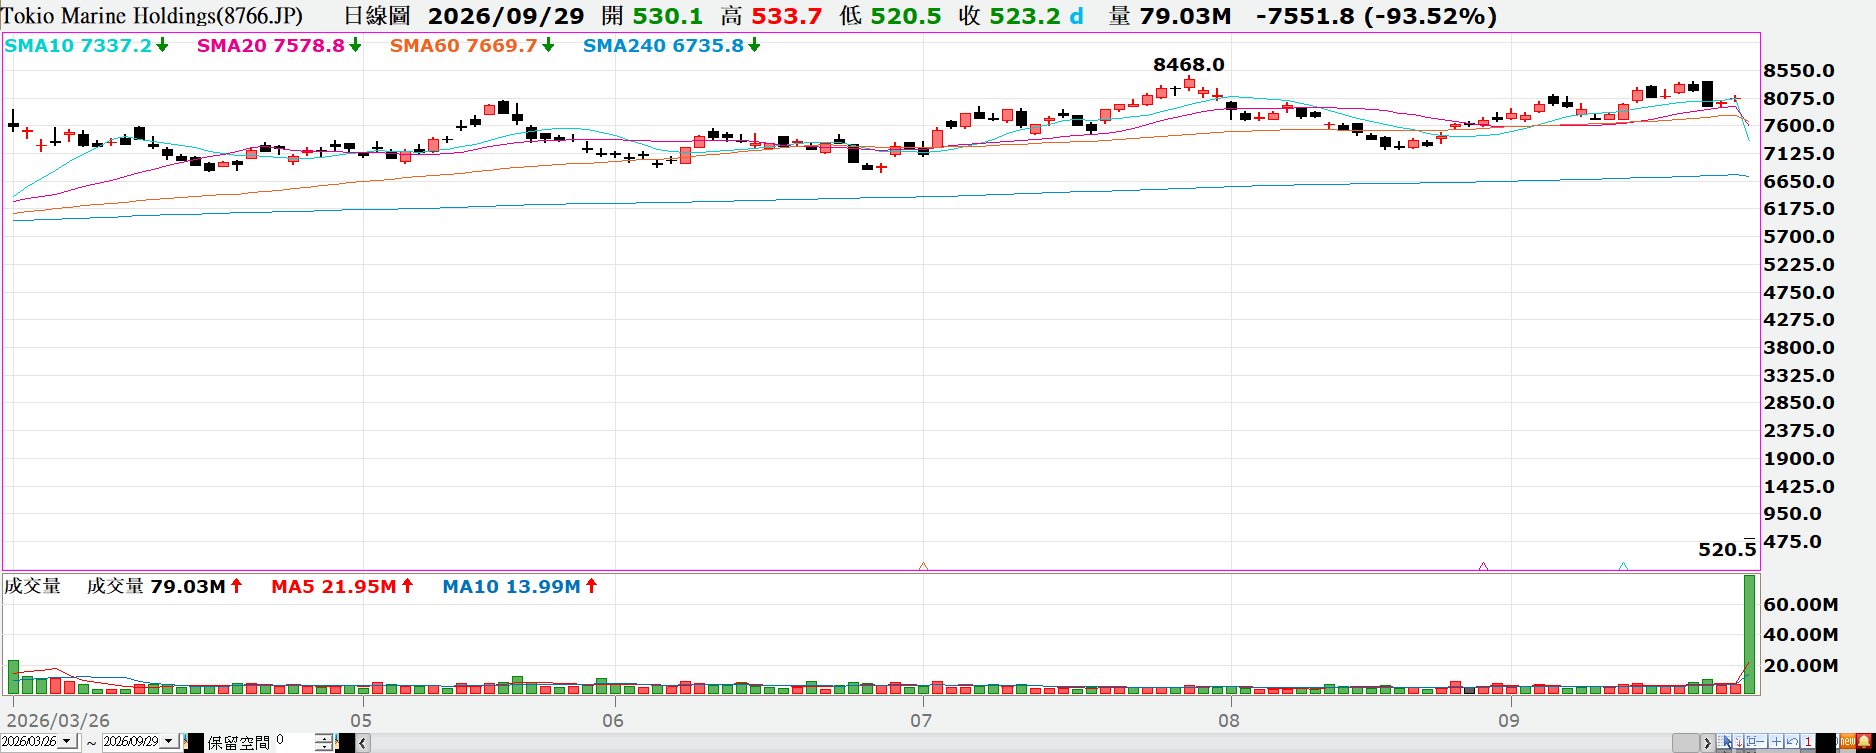Click the 60.00M volume axis label

(x=1800, y=605)
